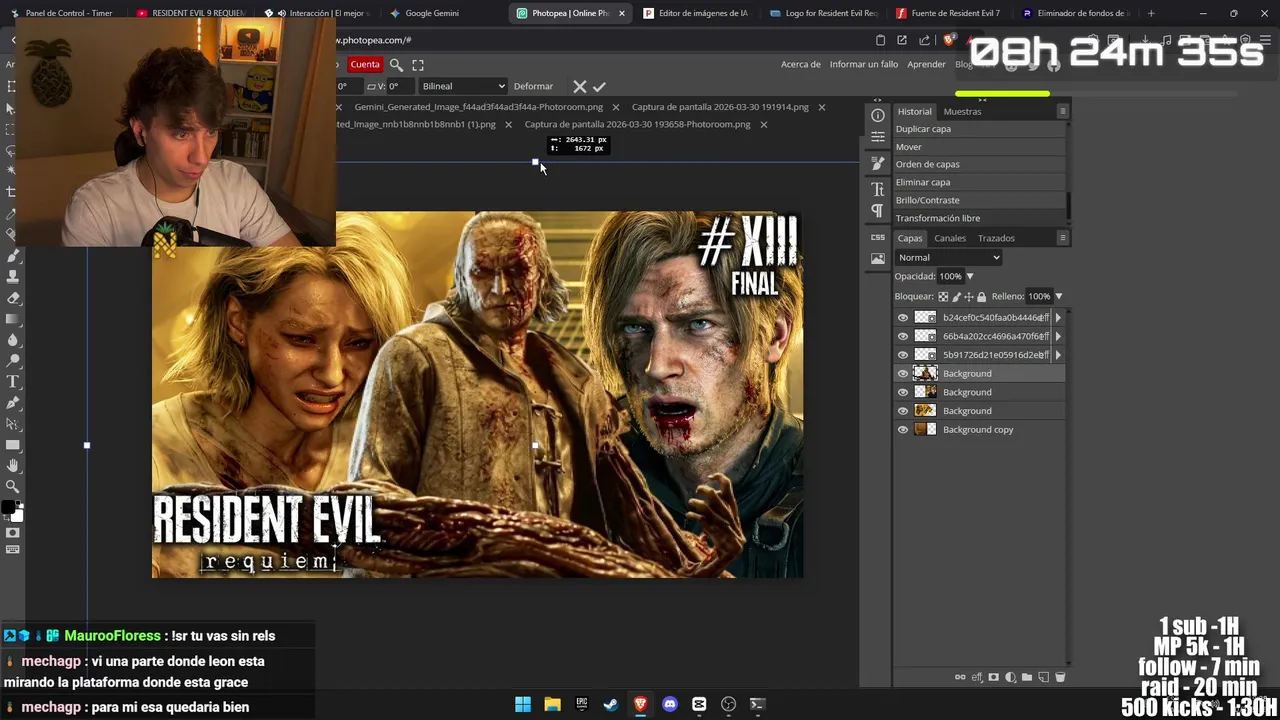Open the Info panel icon
Image resolution: width=1280 pixels, height=720 pixels.
coord(878,115)
